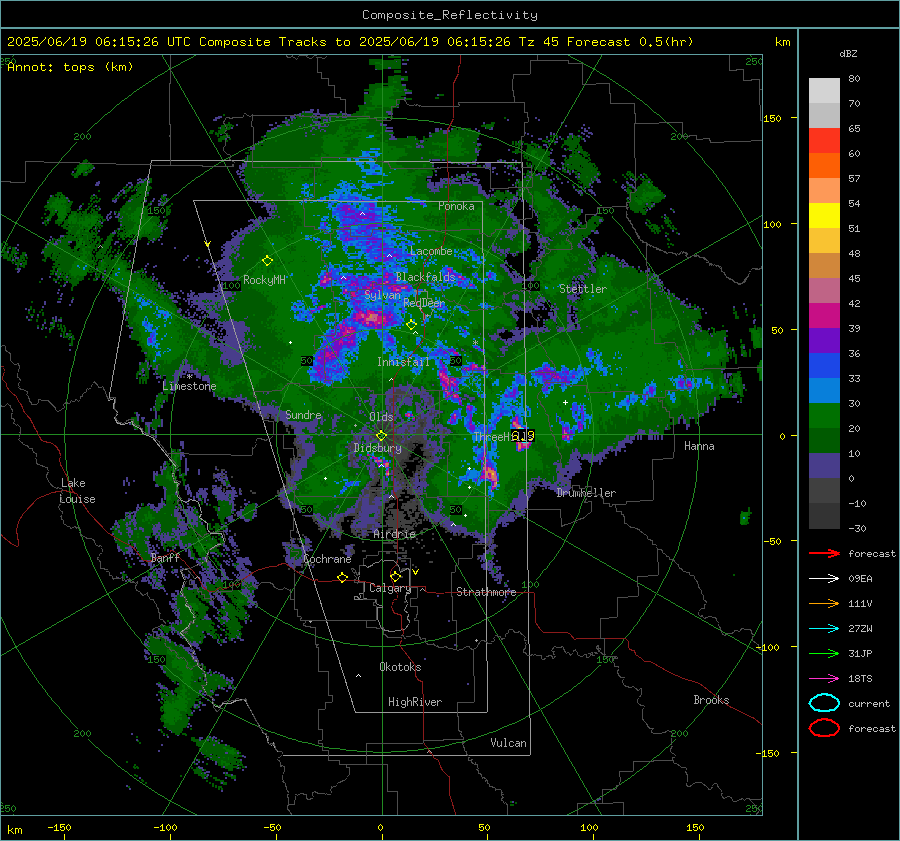This screenshot has width=900, height=841.
Task: Click the Stettler city label
Action: click(583, 289)
